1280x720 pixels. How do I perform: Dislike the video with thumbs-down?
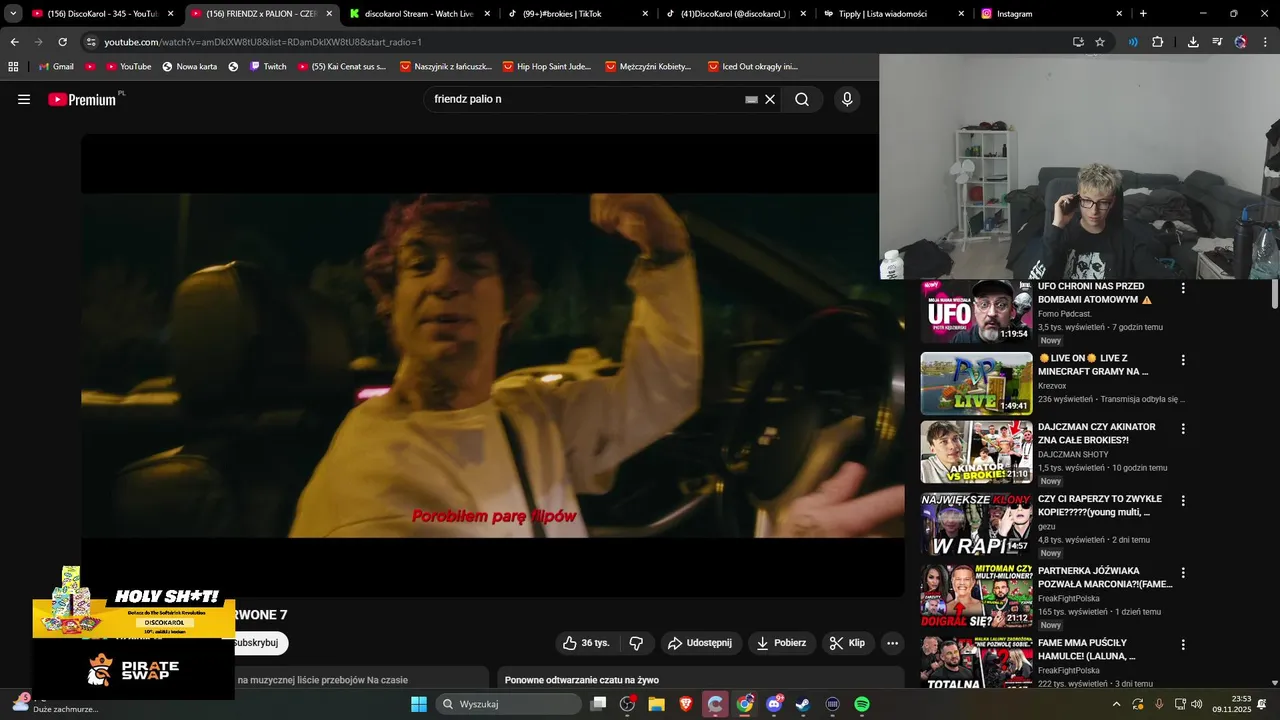point(636,643)
